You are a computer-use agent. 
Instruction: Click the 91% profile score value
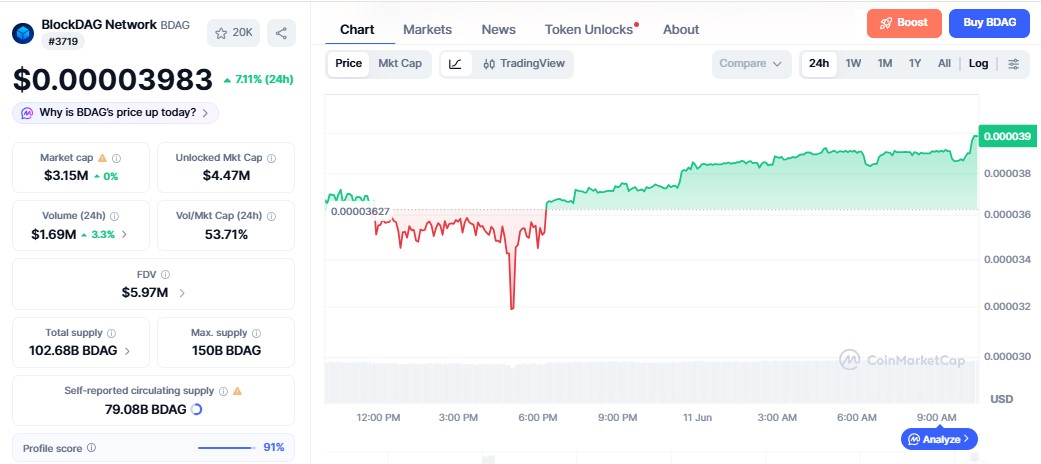click(274, 447)
